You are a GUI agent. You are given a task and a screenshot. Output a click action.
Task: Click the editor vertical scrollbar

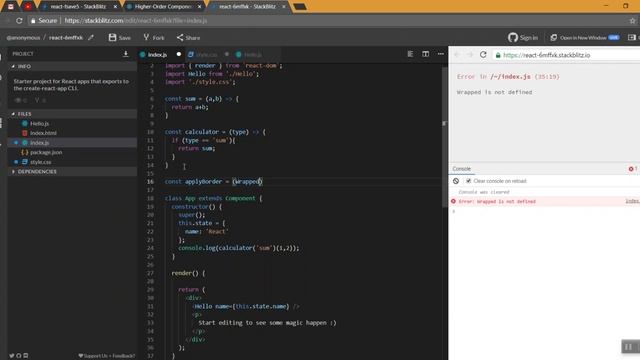[444, 137]
